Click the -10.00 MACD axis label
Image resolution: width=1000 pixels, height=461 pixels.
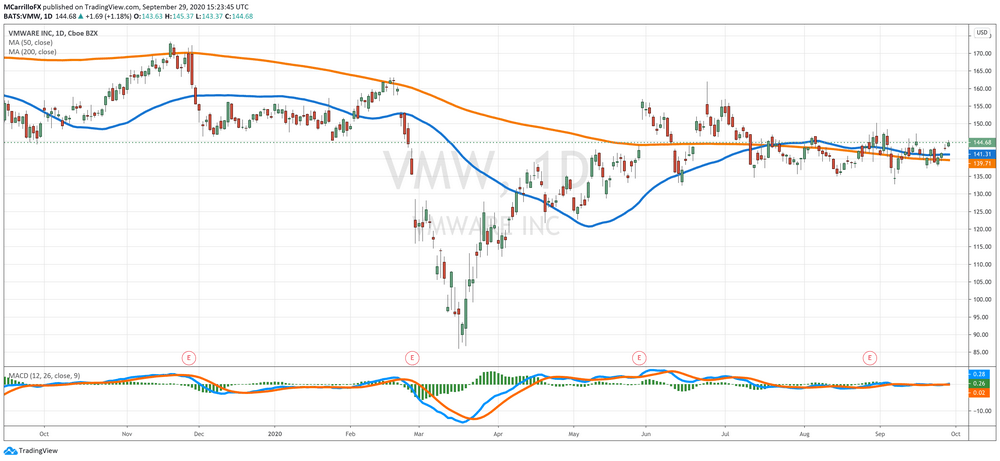[x=983, y=411]
